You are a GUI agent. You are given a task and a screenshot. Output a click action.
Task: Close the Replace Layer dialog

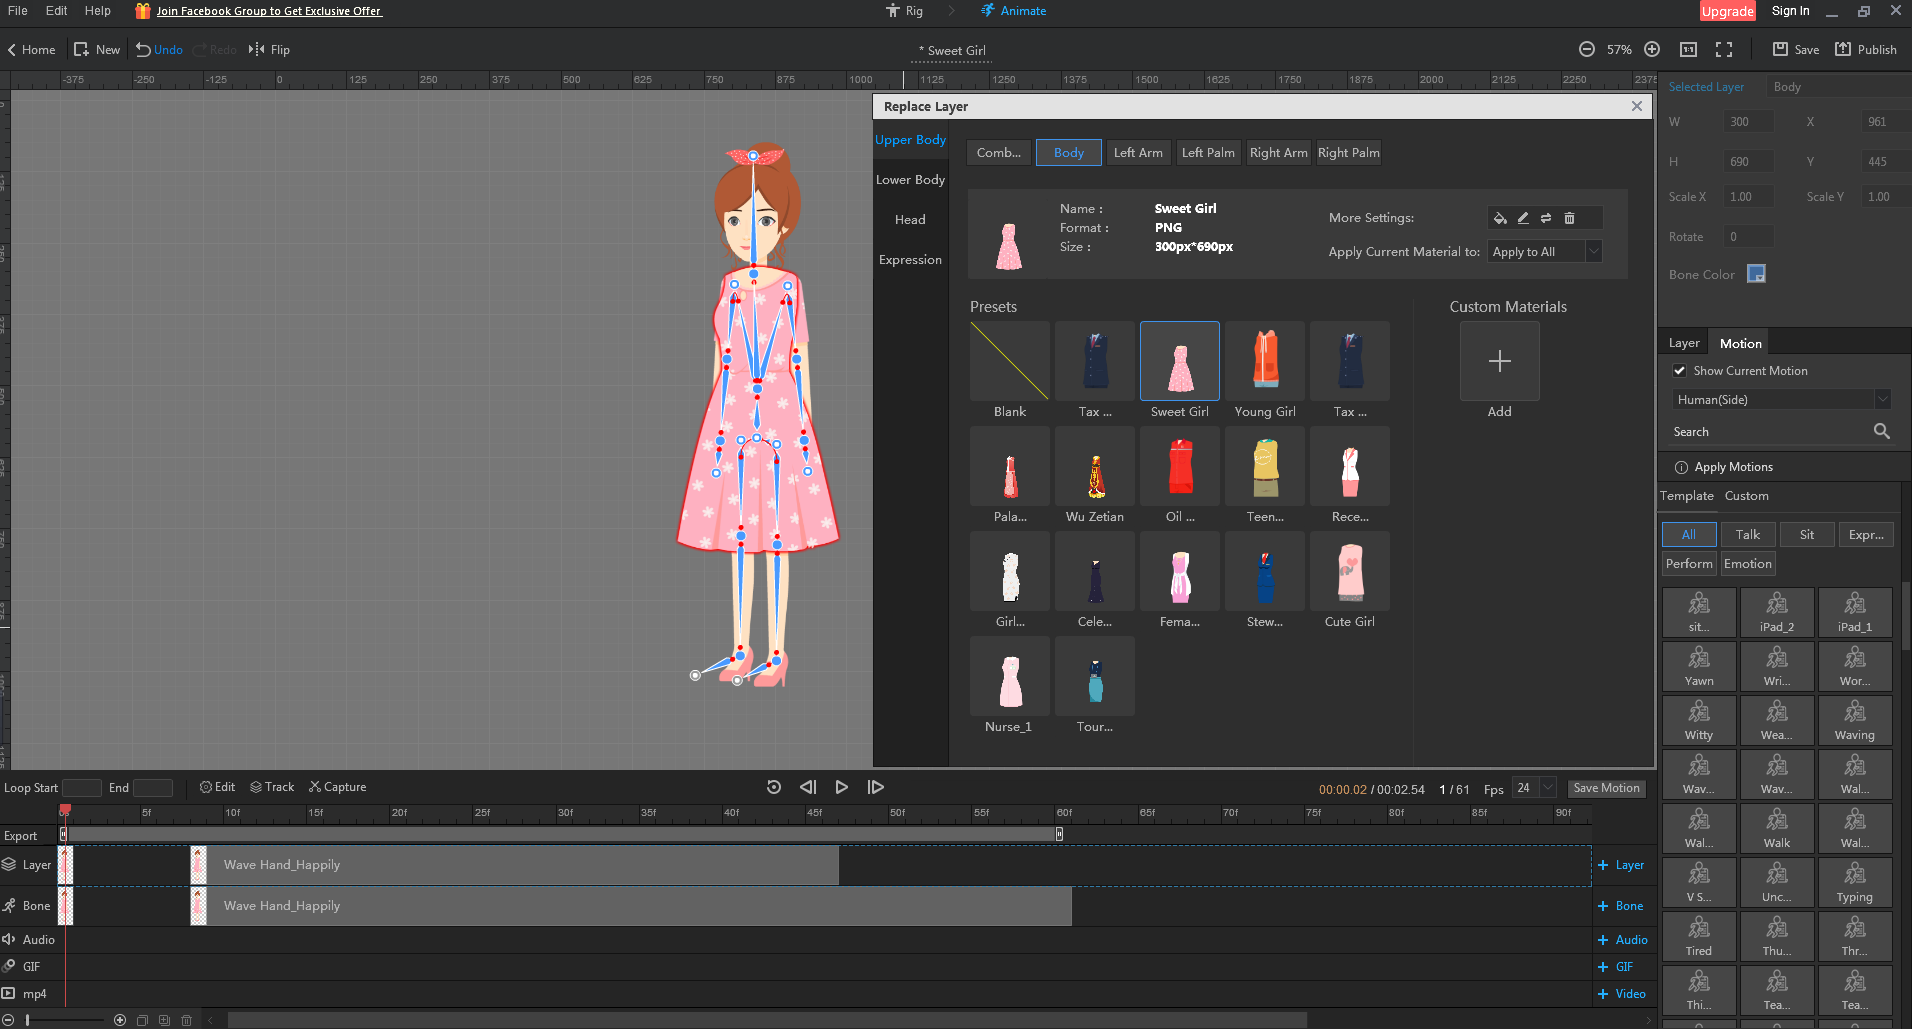click(x=1637, y=106)
